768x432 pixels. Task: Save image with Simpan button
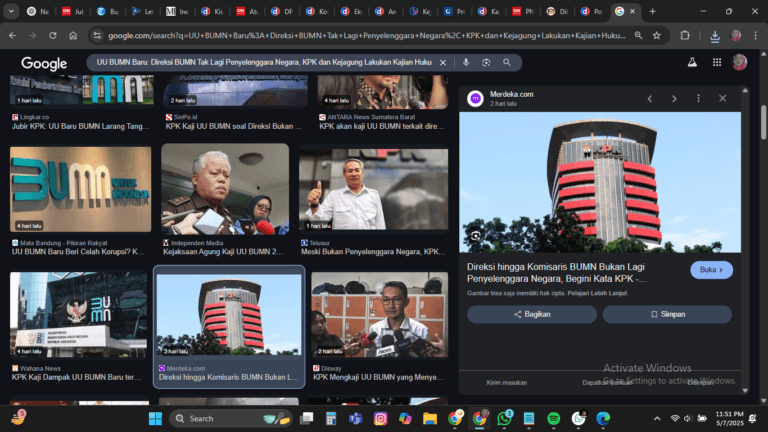click(668, 314)
